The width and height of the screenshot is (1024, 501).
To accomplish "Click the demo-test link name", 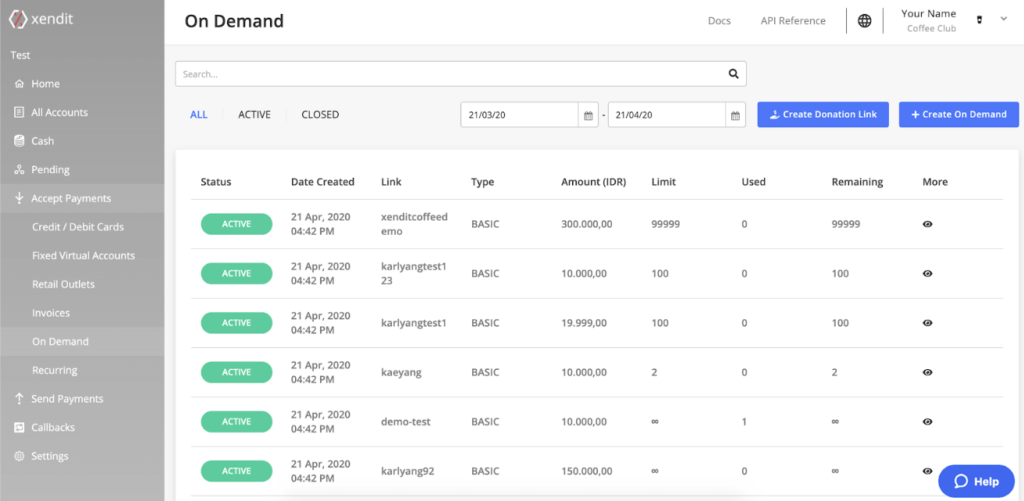I will (404, 422).
